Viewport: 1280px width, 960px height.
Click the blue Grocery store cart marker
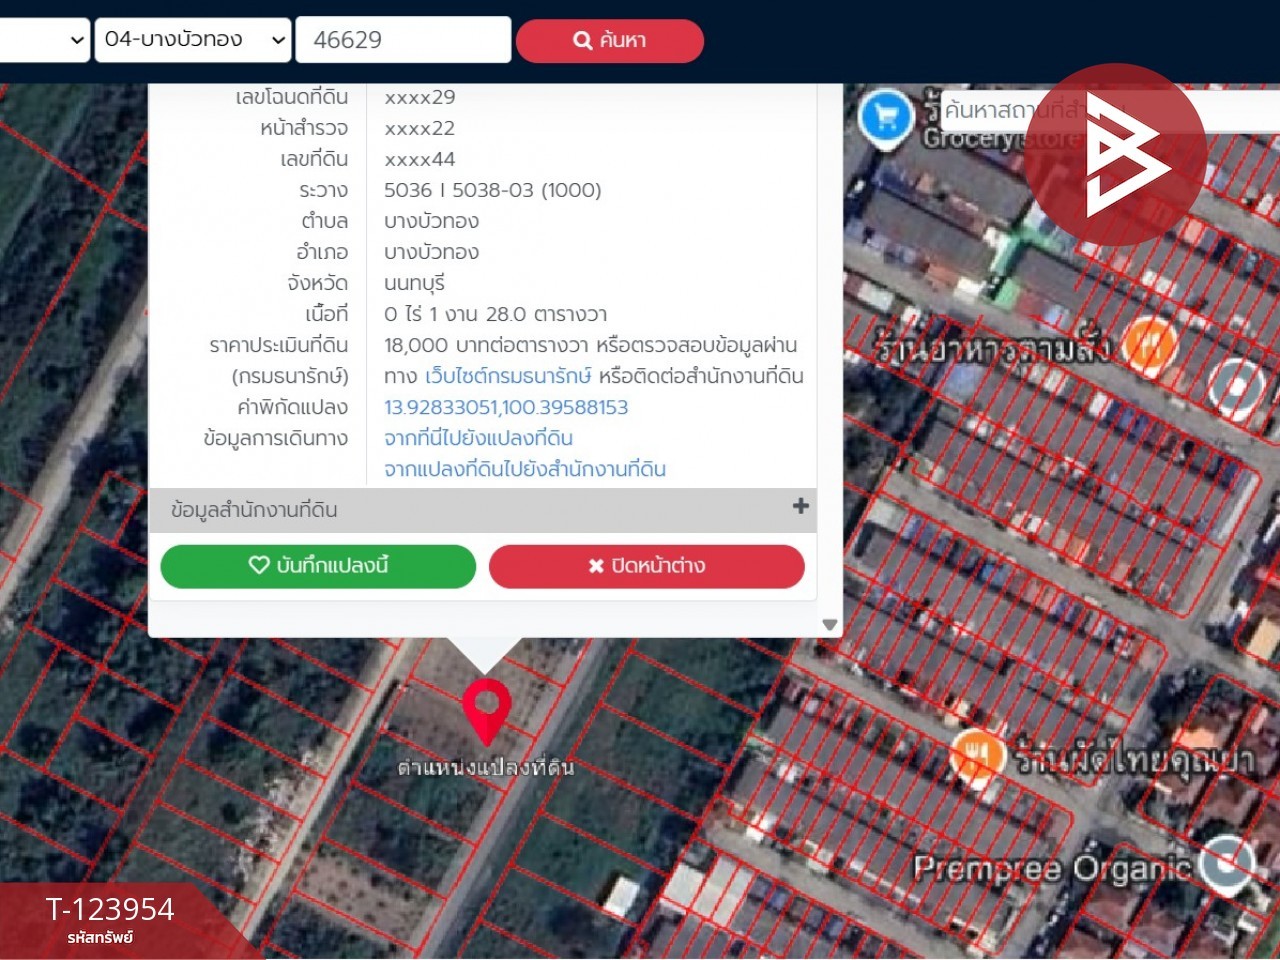tap(885, 118)
